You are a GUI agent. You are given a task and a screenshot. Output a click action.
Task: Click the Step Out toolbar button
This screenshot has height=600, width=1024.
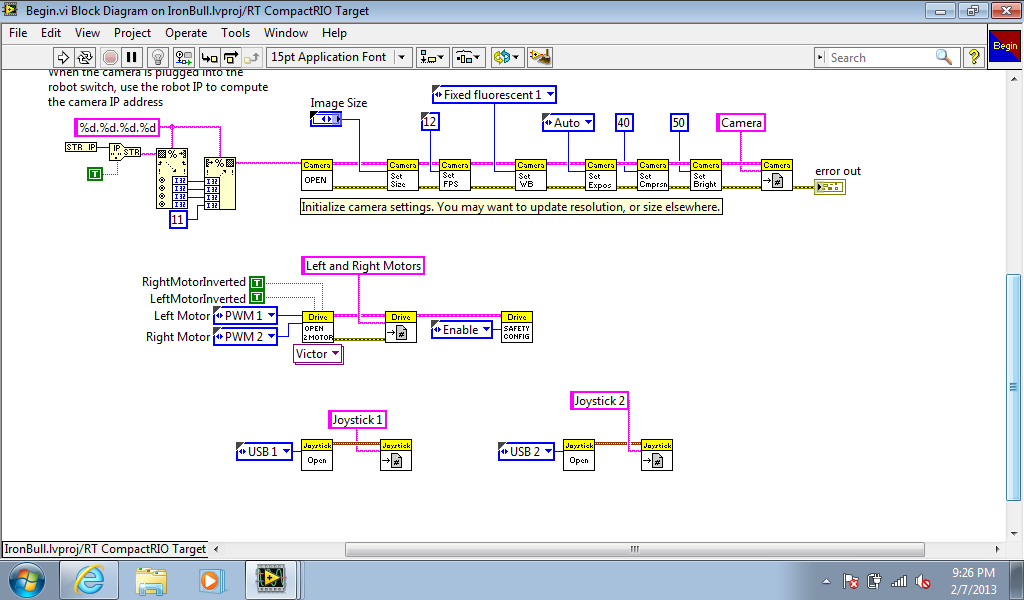pos(253,57)
